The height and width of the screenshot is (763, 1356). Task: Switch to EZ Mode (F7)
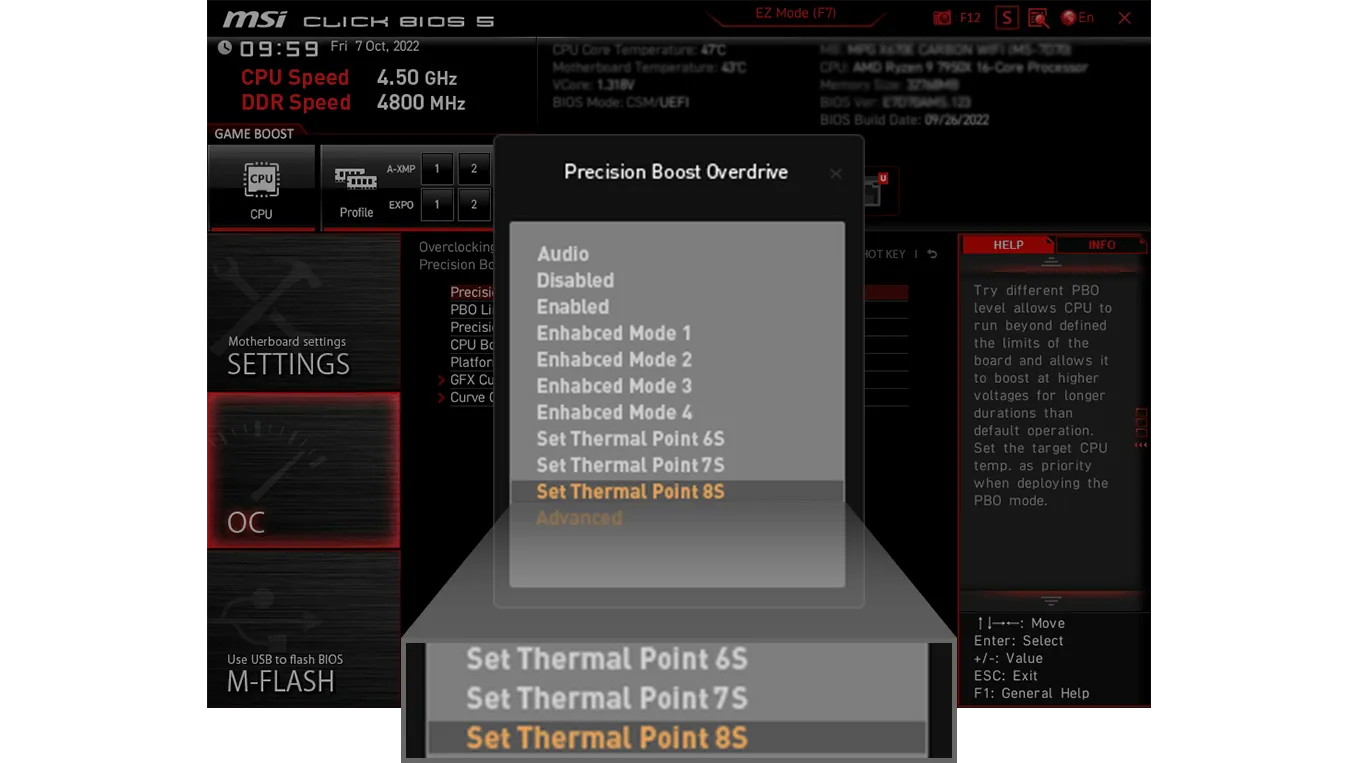tap(795, 14)
